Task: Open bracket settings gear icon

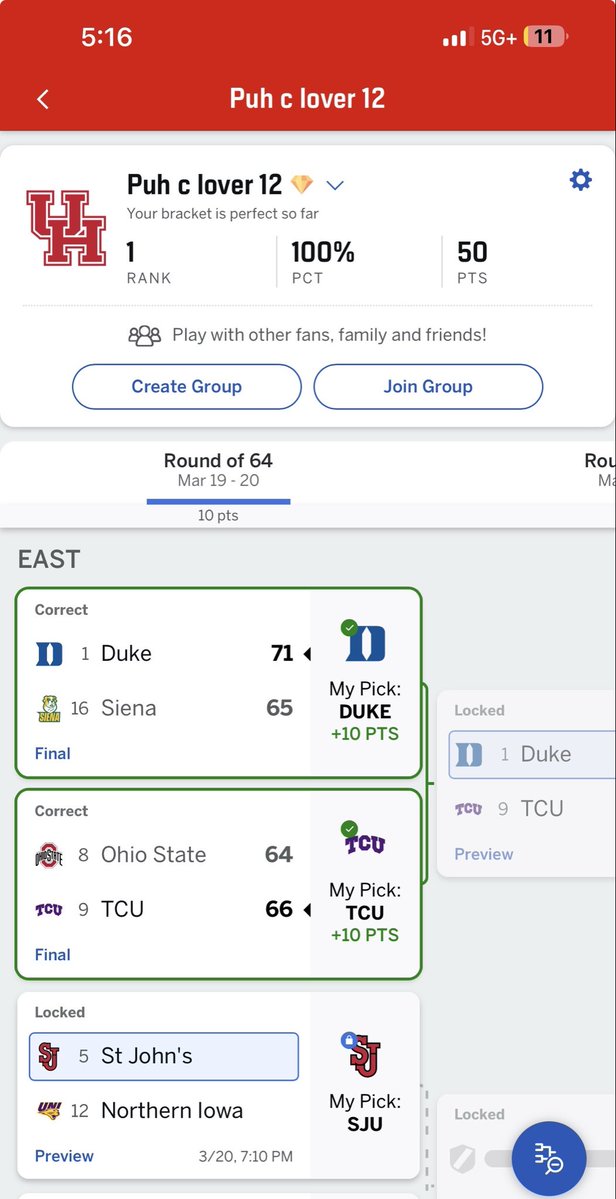Action: click(x=581, y=180)
